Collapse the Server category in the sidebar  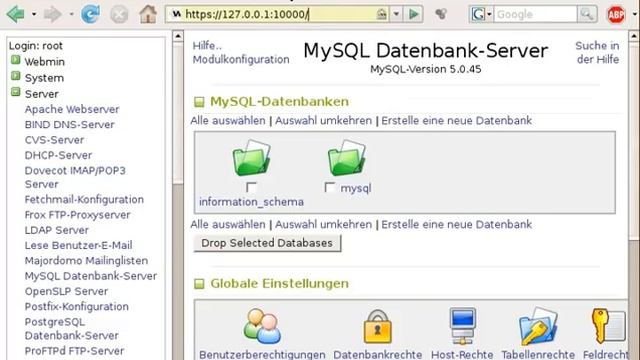tap(16, 92)
